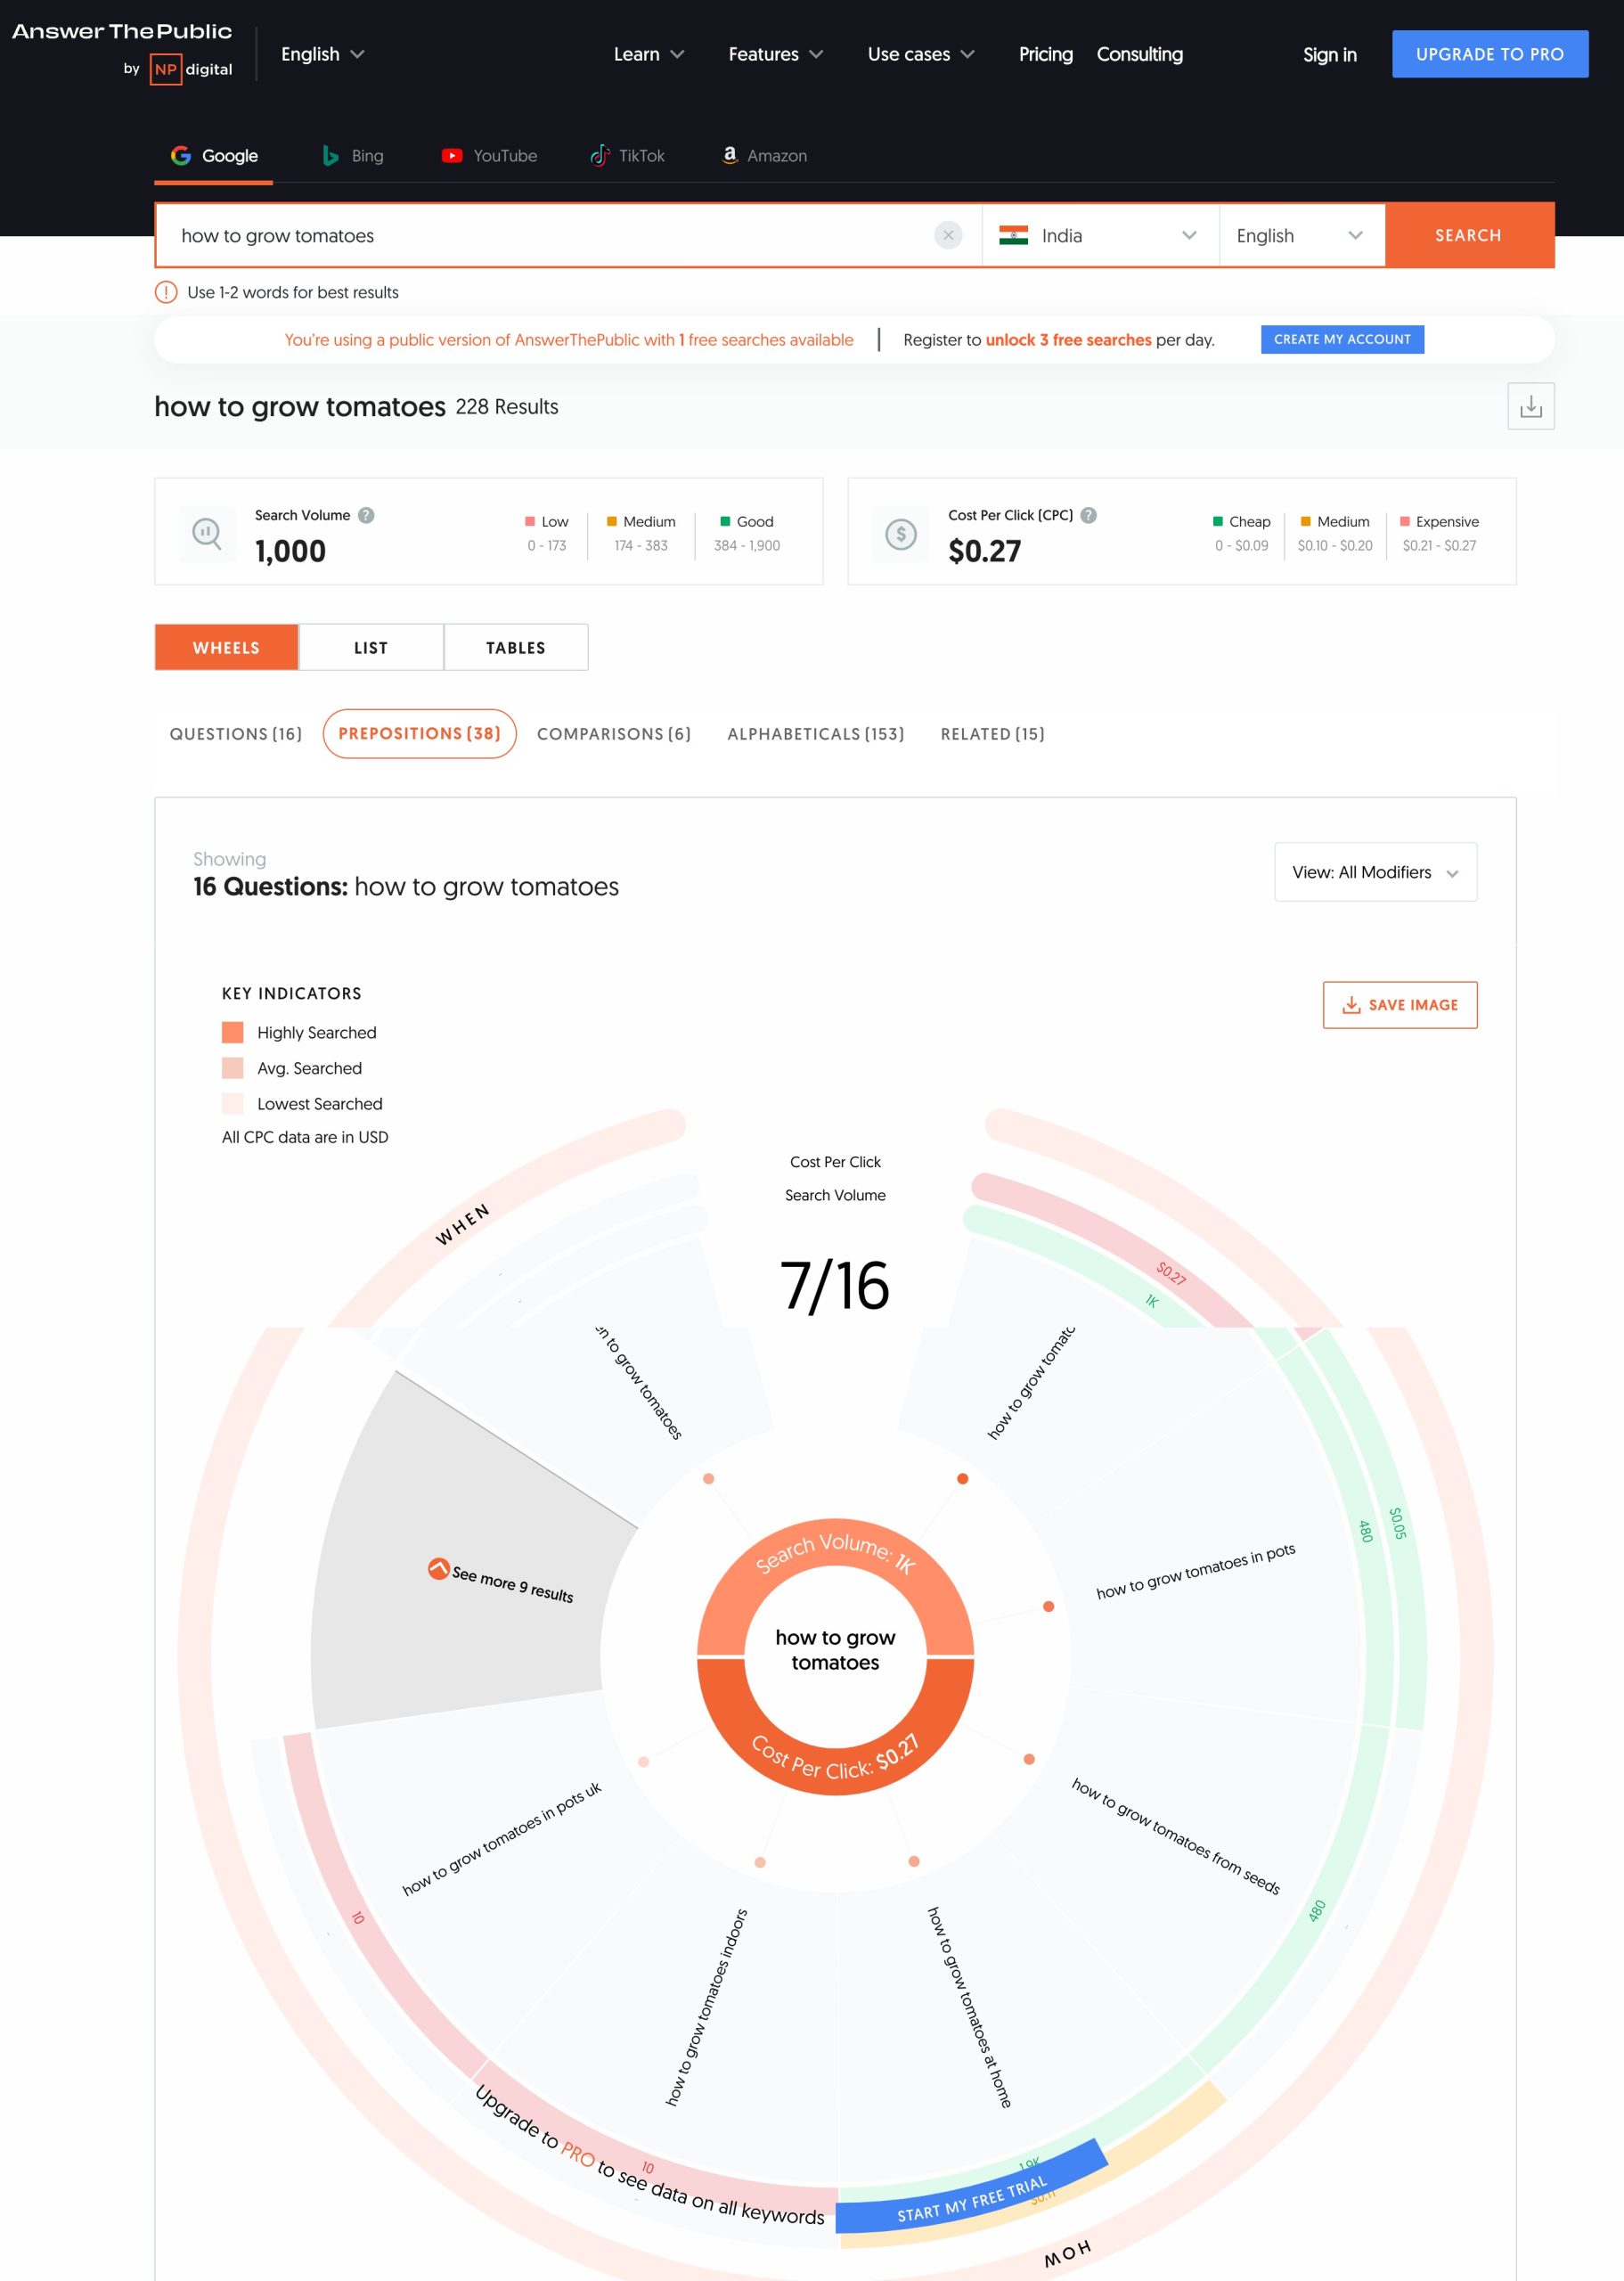Download results using the export icon
The width and height of the screenshot is (1624, 2281).
(x=1530, y=406)
